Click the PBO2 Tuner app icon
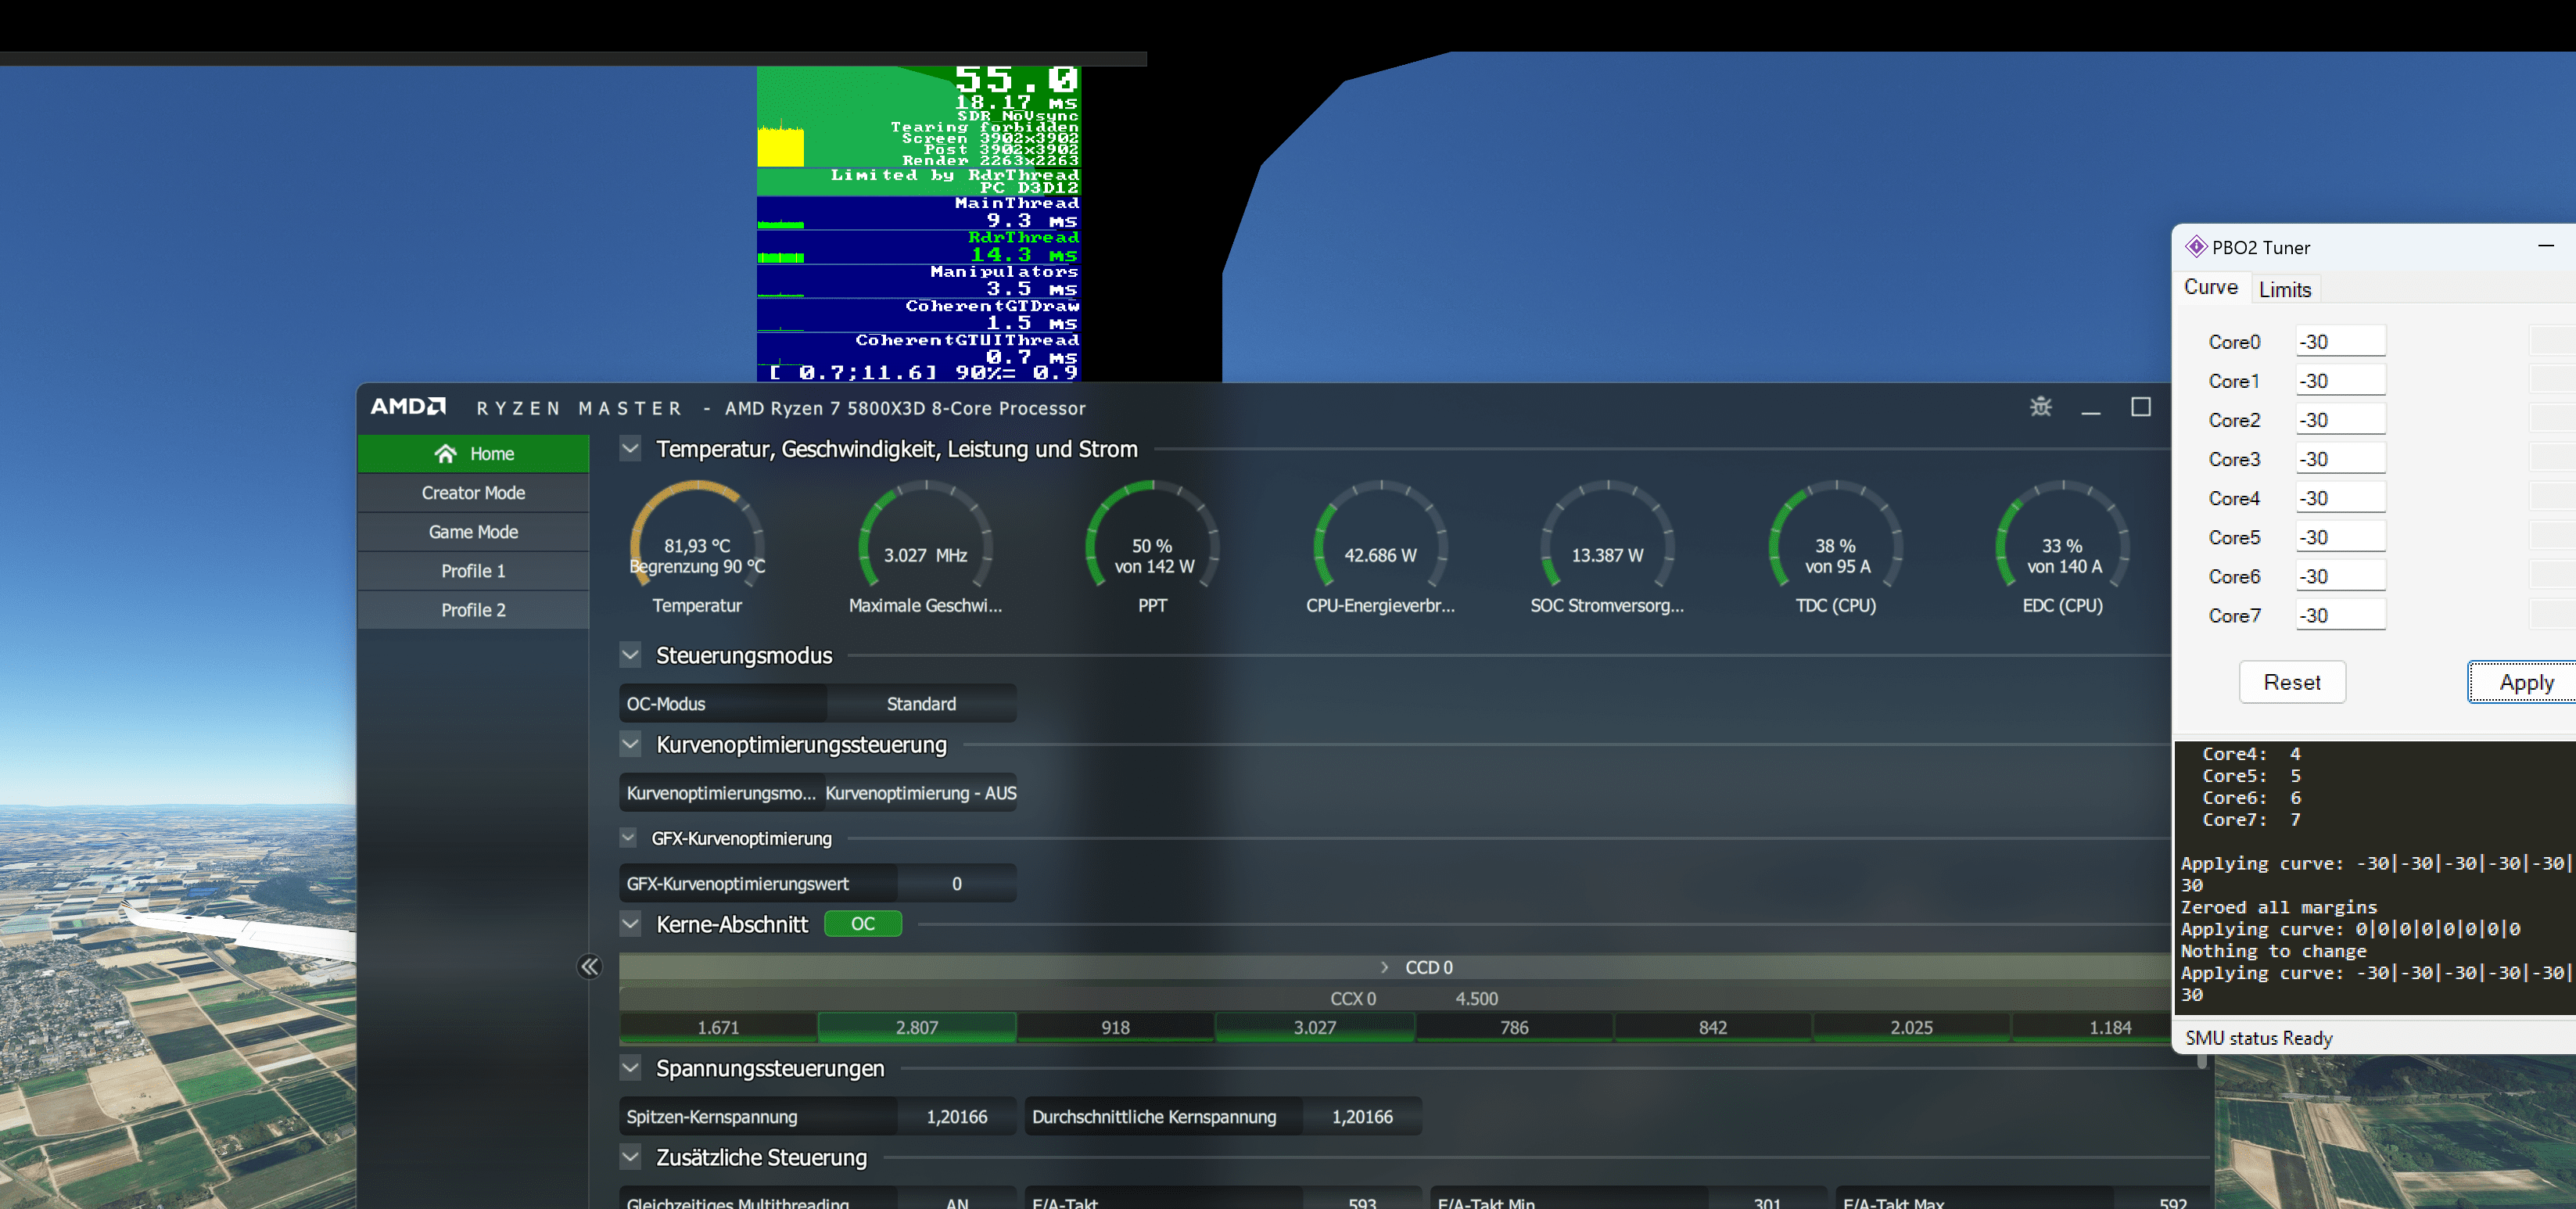 [x=2196, y=247]
